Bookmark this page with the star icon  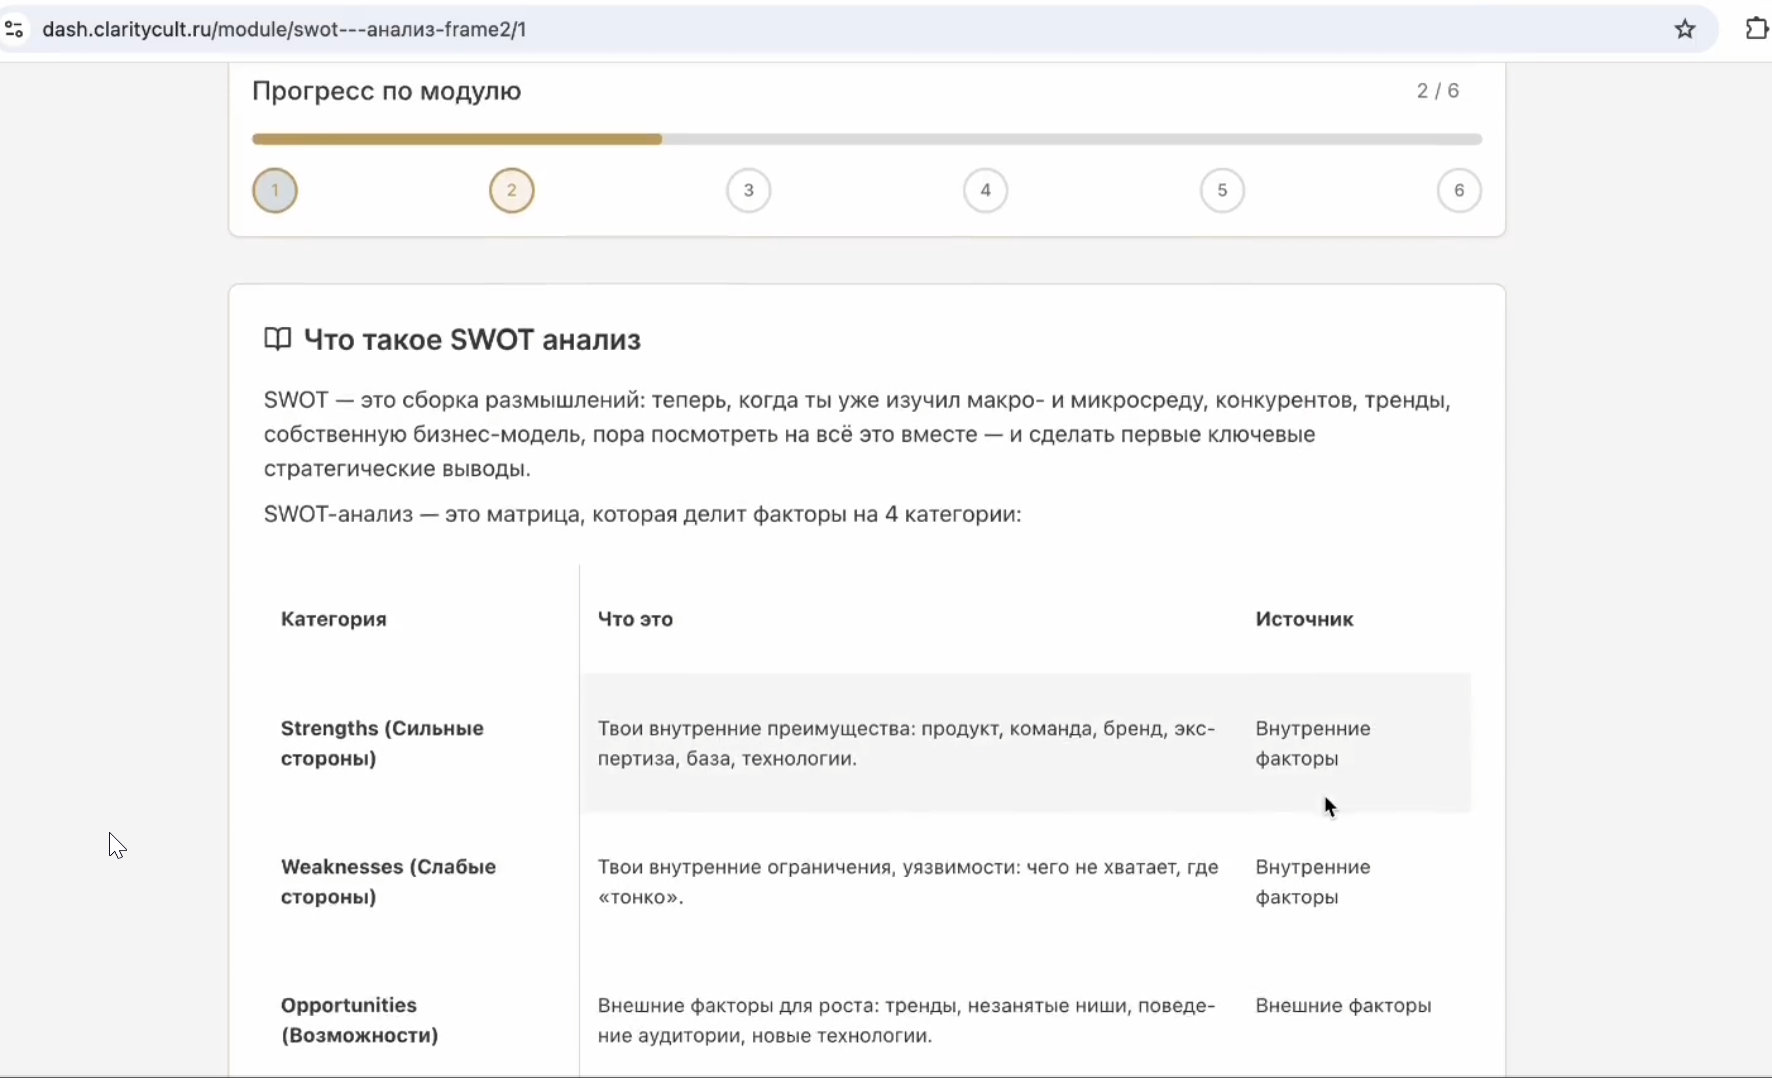[x=1685, y=30]
